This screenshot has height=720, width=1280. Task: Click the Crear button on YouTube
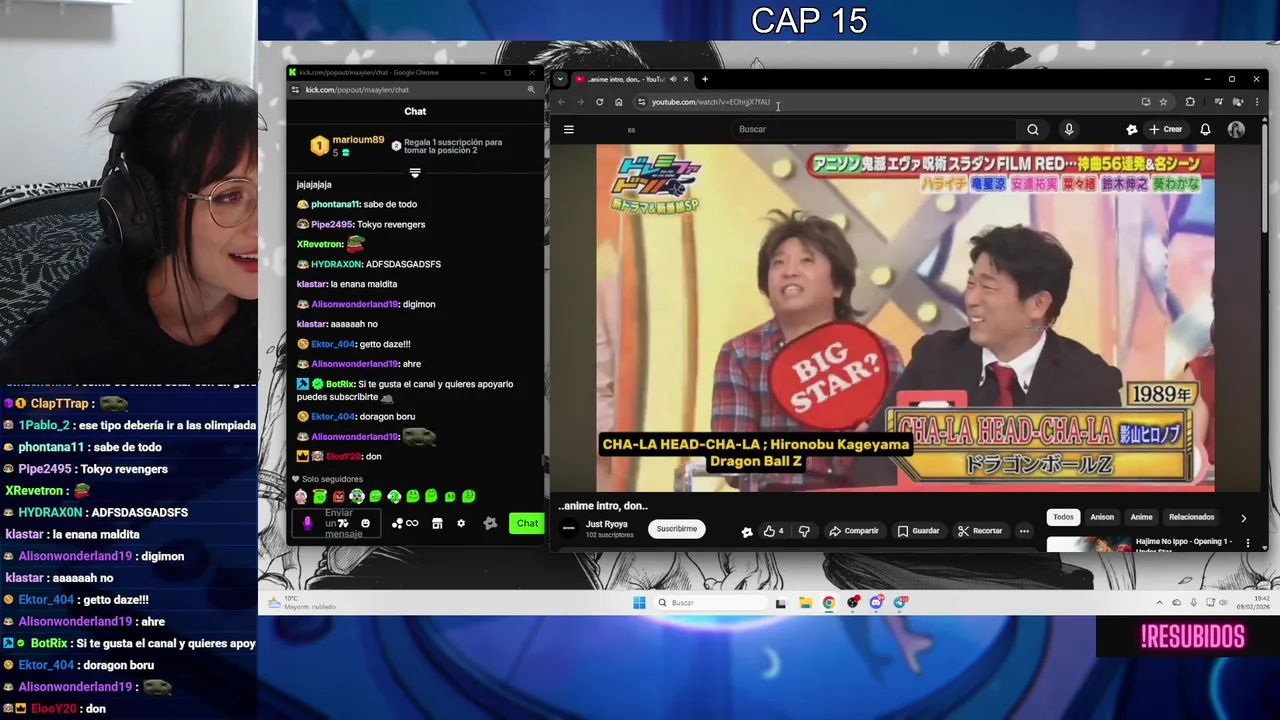point(1165,129)
